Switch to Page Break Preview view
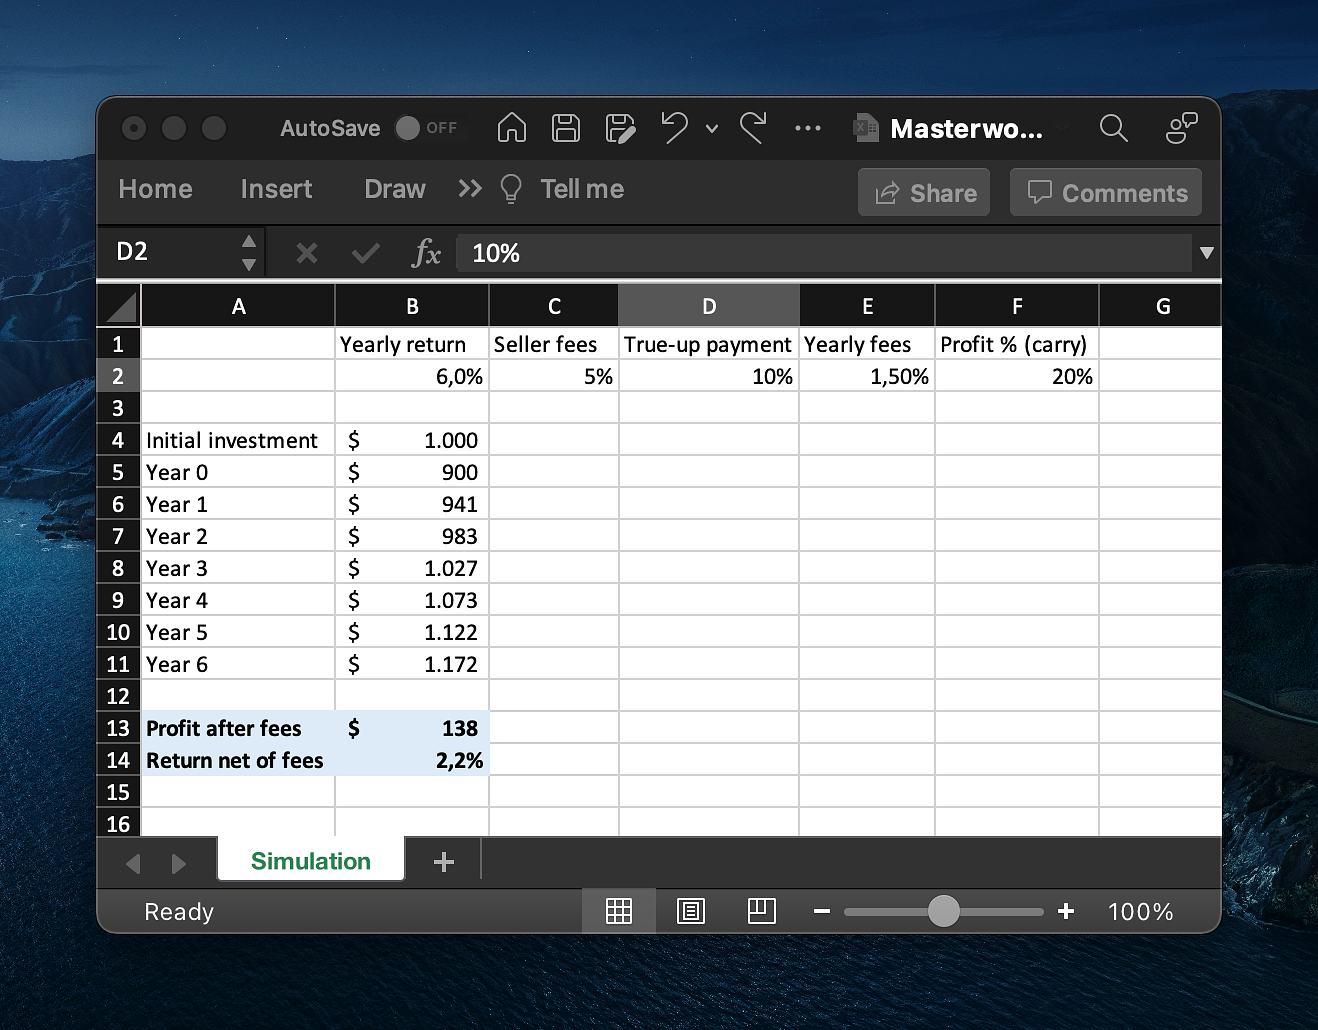Viewport: 1318px width, 1030px height. coord(761,911)
